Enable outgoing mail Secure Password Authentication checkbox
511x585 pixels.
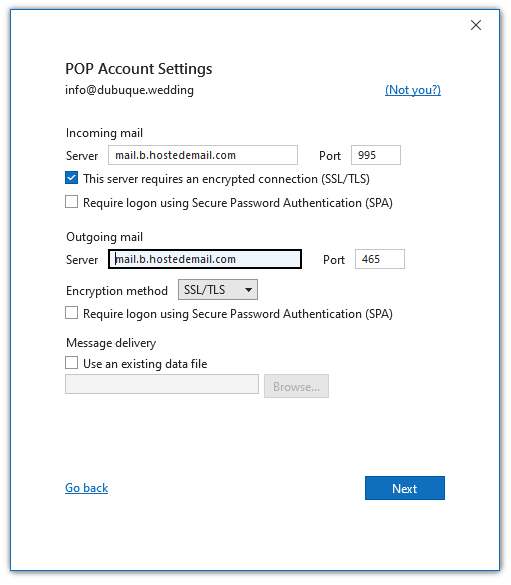click(72, 313)
